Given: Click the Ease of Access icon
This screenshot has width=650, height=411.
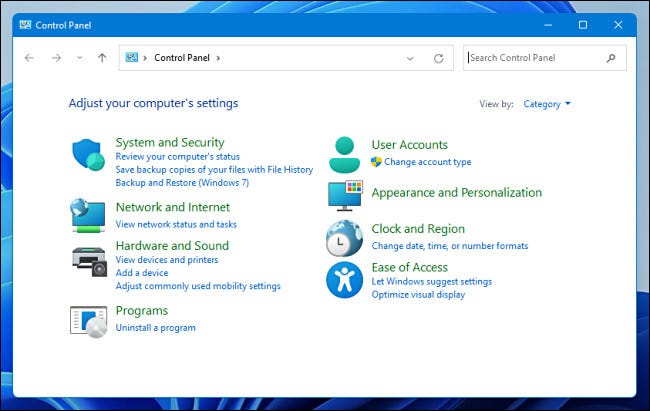Looking at the screenshot, I should pyautogui.click(x=345, y=280).
